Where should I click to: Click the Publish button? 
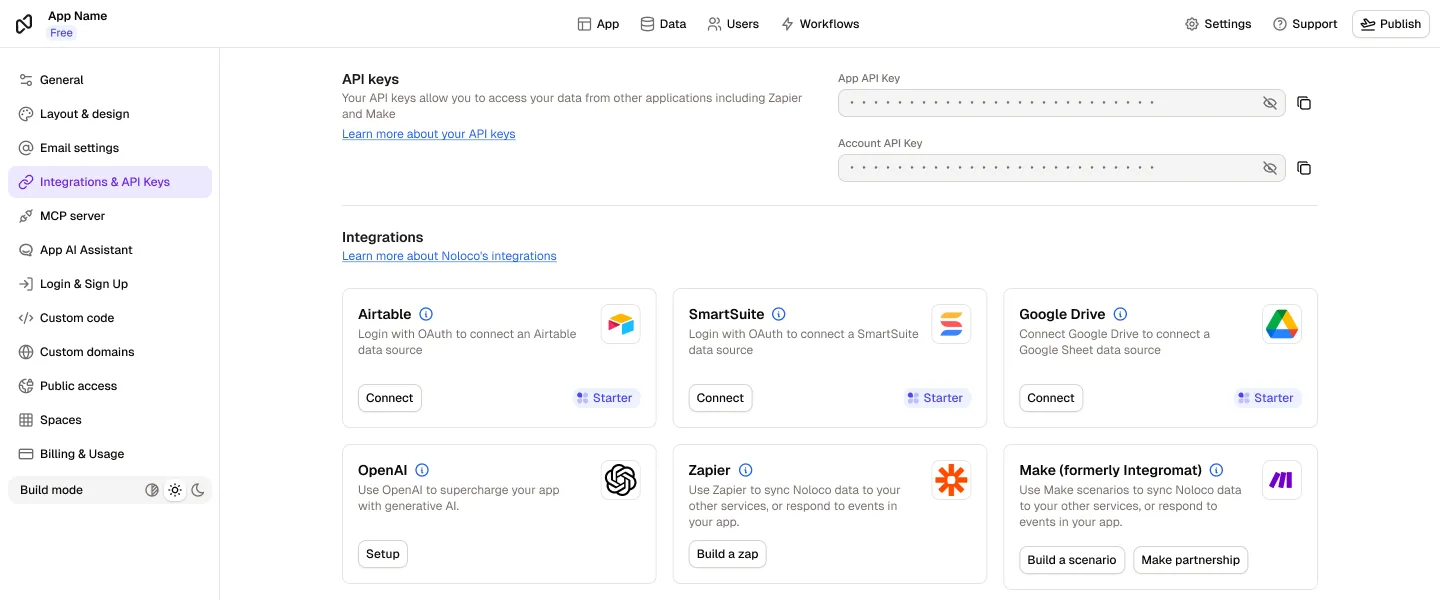click(1391, 24)
